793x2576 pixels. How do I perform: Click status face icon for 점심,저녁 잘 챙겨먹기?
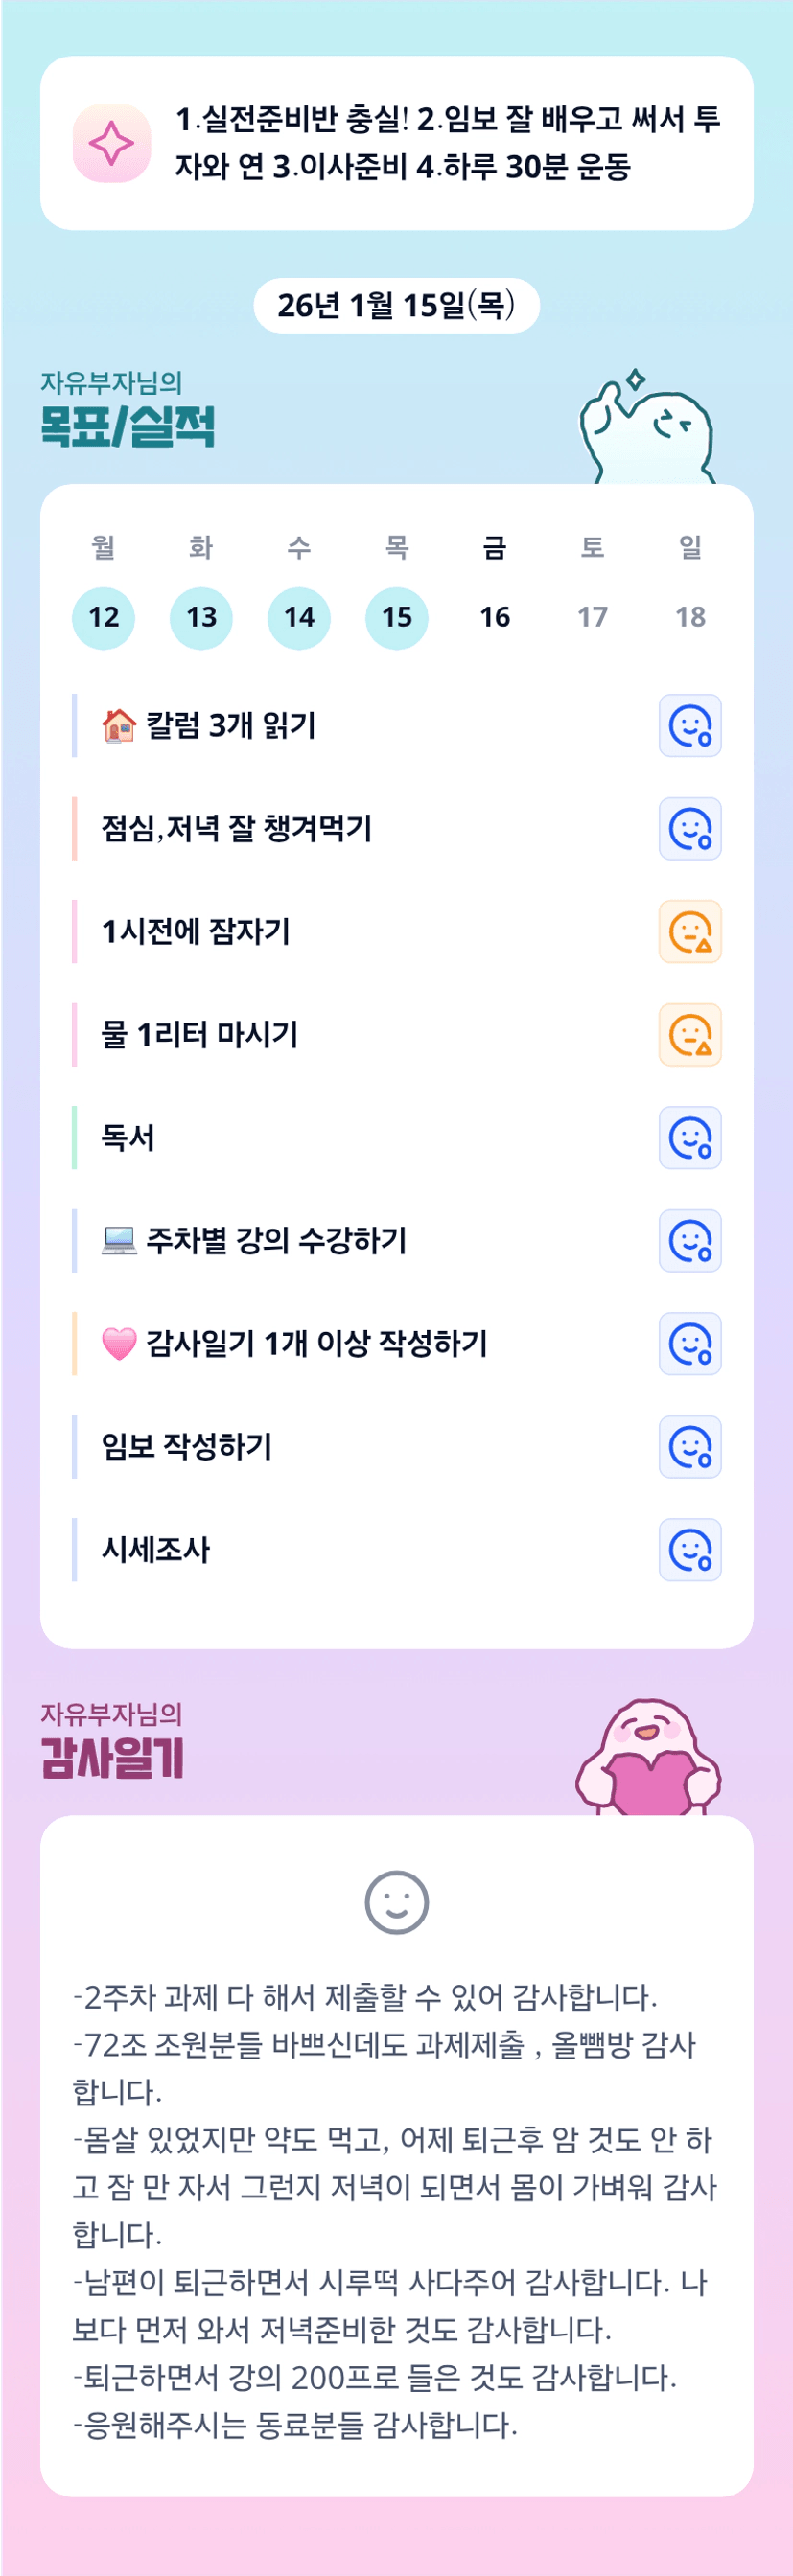click(x=690, y=829)
